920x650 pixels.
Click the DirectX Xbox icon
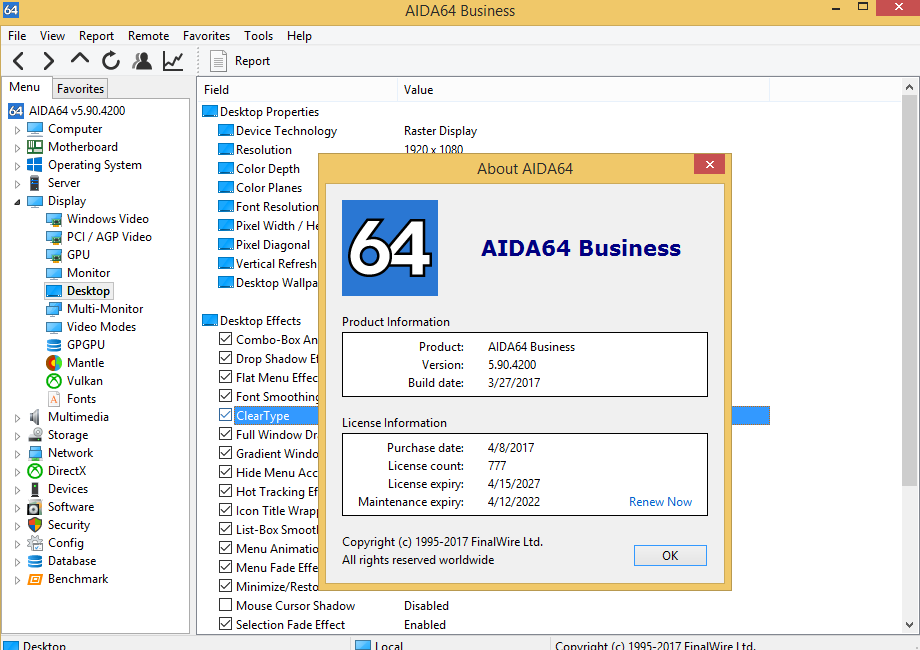point(35,471)
